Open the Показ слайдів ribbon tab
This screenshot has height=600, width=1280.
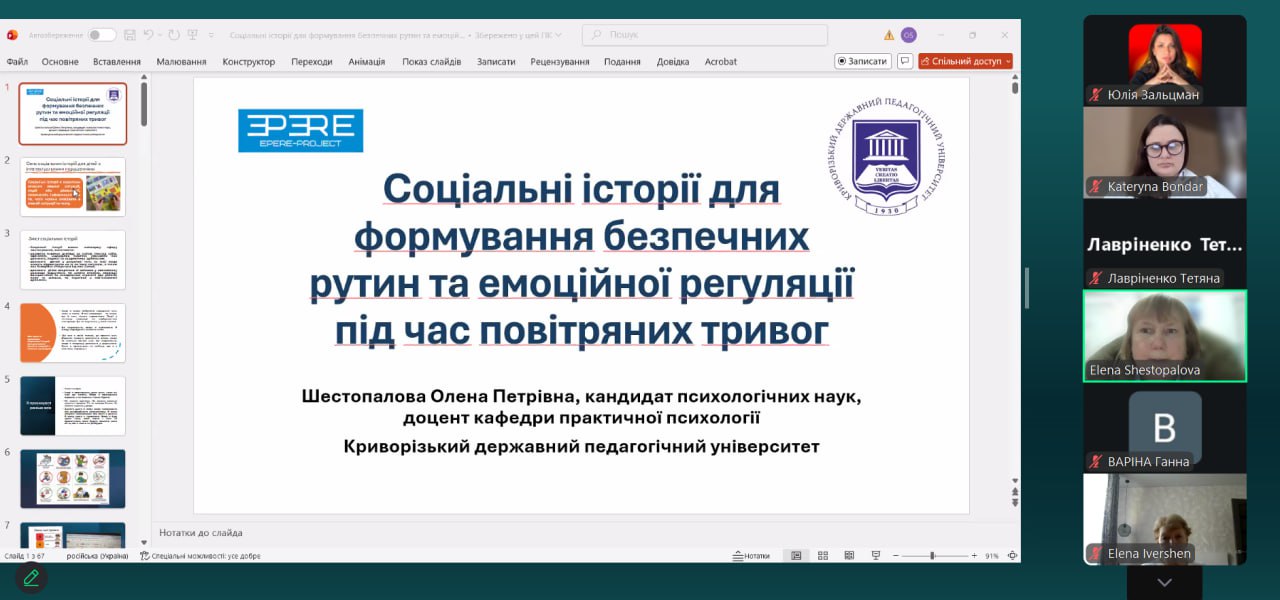pos(431,61)
